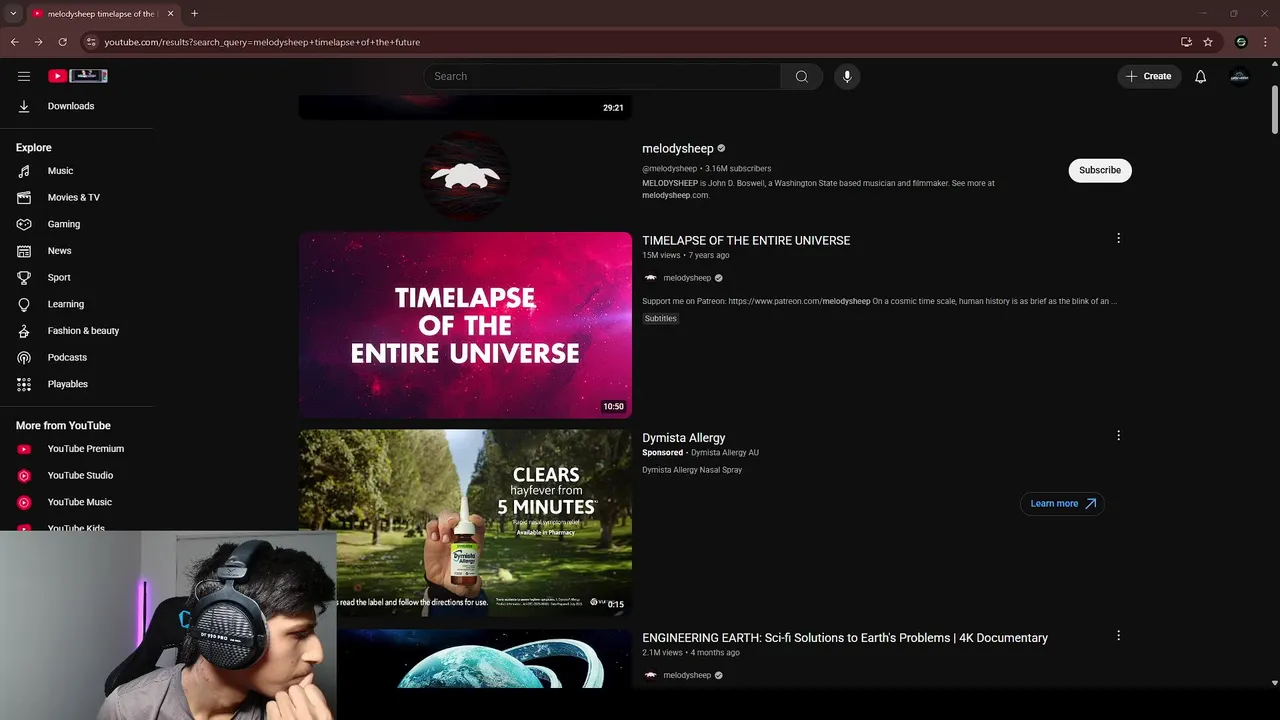Play Timelapse of the Entire Universe thumbnail

[x=465, y=325]
